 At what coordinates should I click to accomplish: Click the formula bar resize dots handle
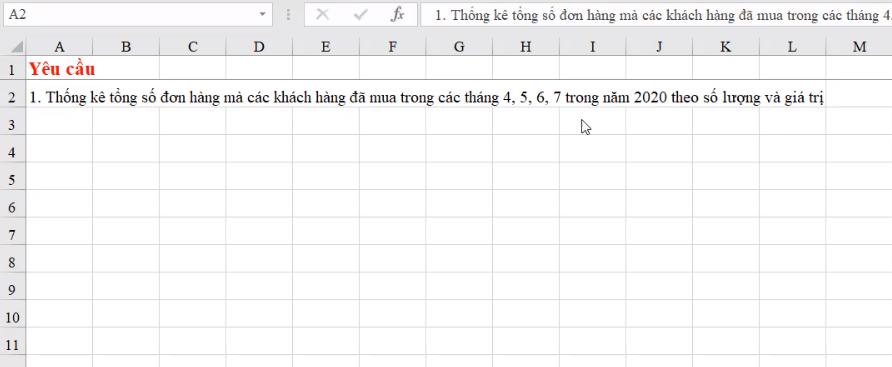[288, 15]
